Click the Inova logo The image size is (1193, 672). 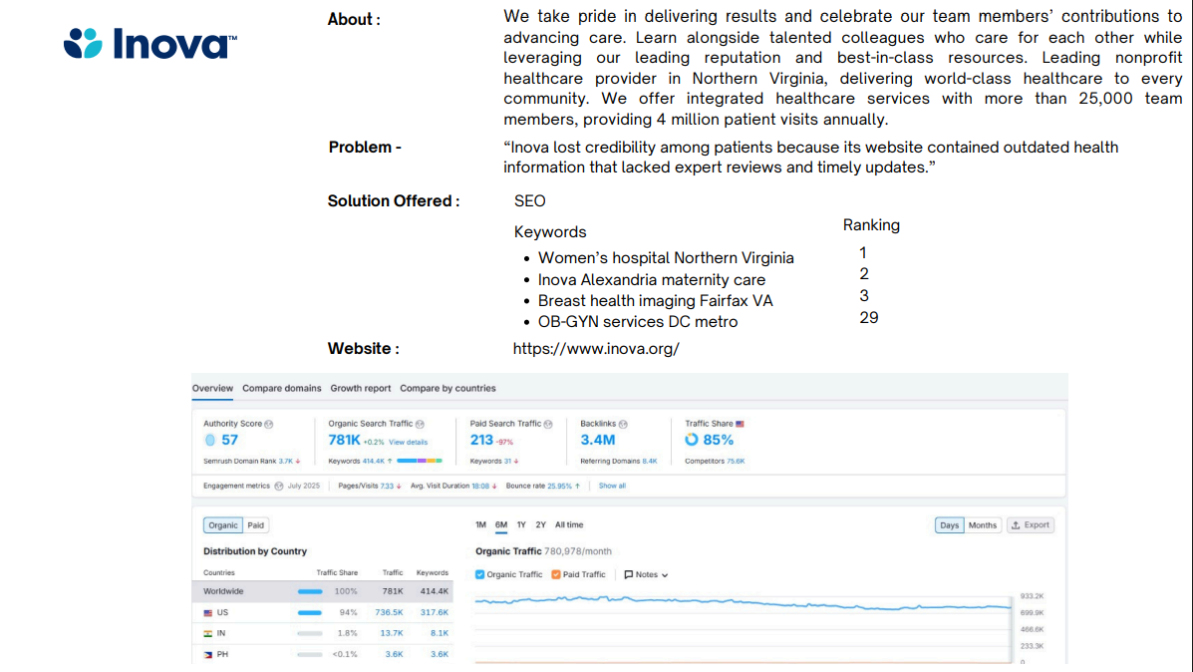pyautogui.click(x=150, y=43)
